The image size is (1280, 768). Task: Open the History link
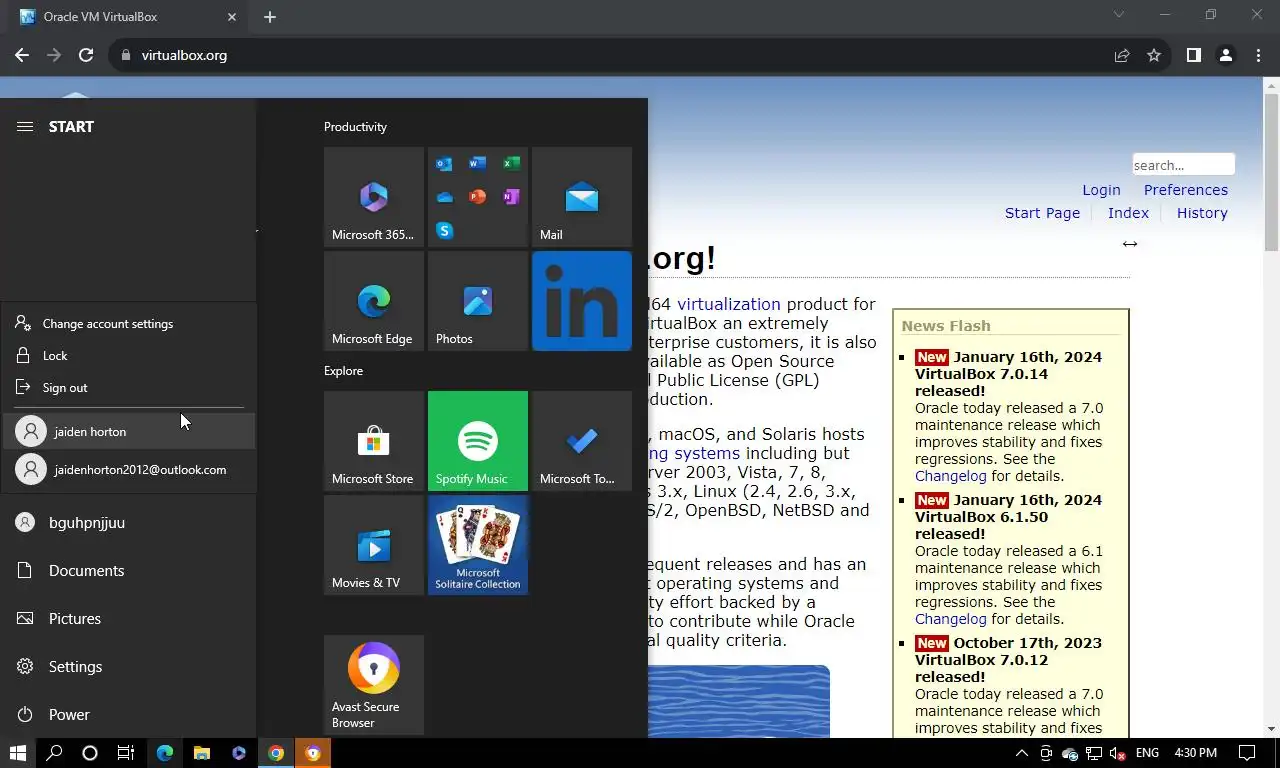pos(1202,213)
